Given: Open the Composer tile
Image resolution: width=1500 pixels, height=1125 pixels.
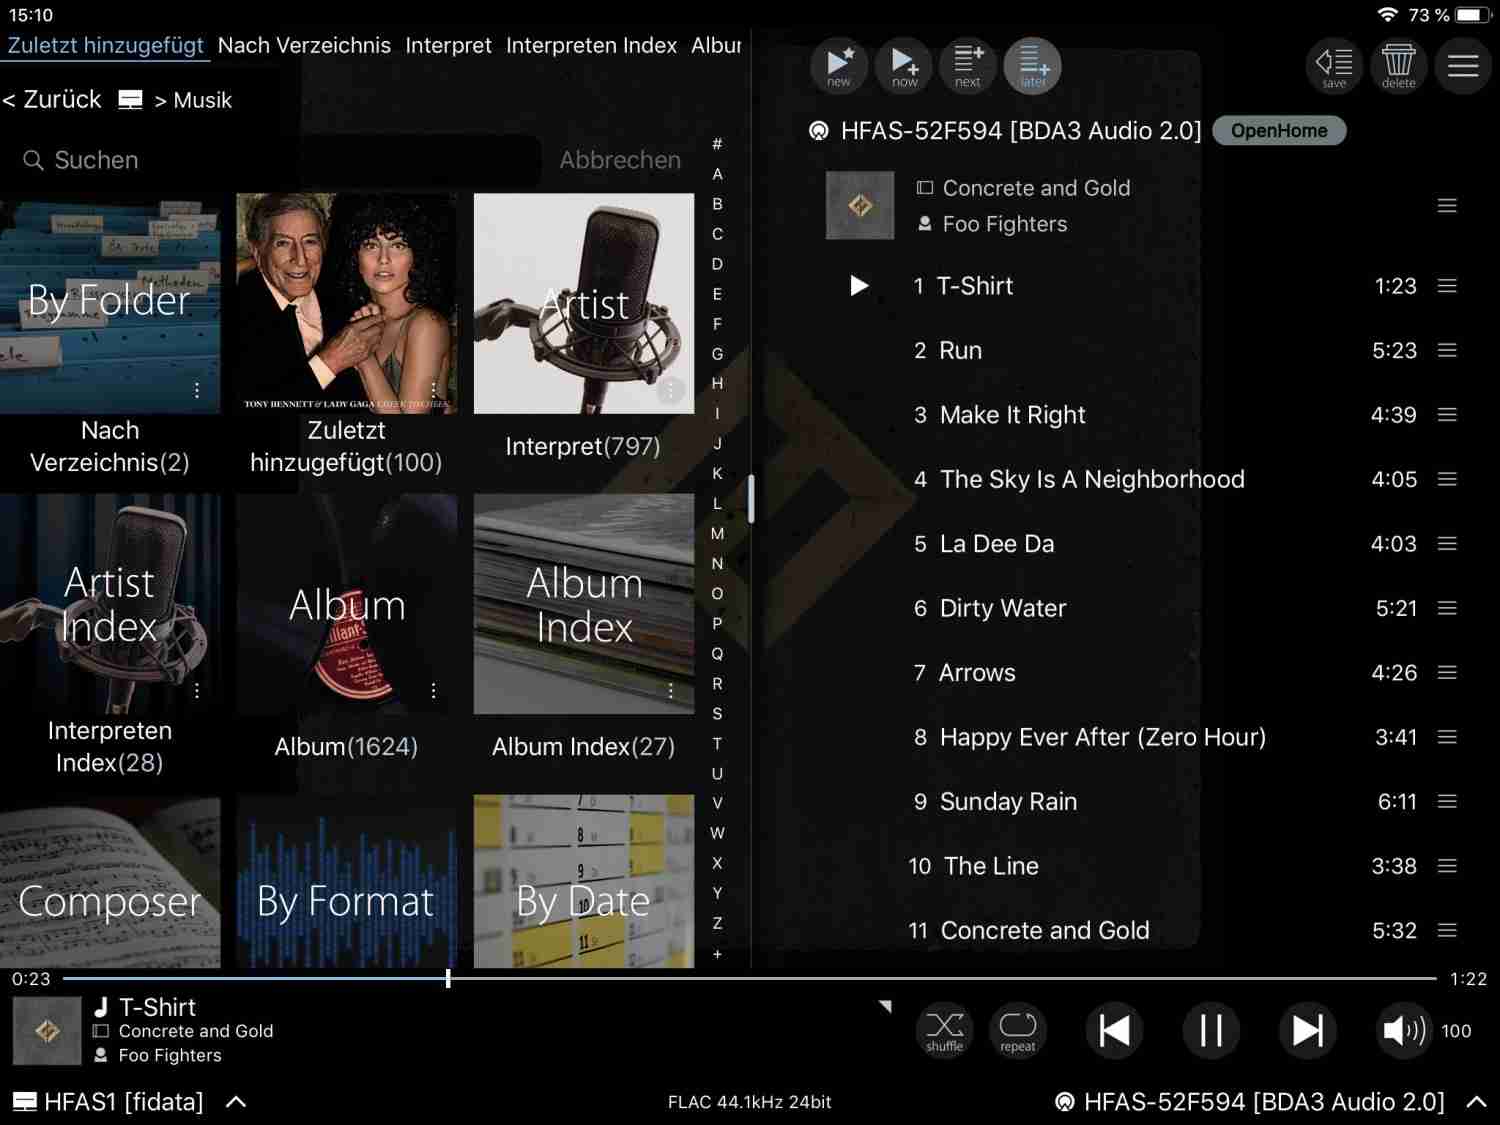Looking at the screenshot, I should coord(110,882).
